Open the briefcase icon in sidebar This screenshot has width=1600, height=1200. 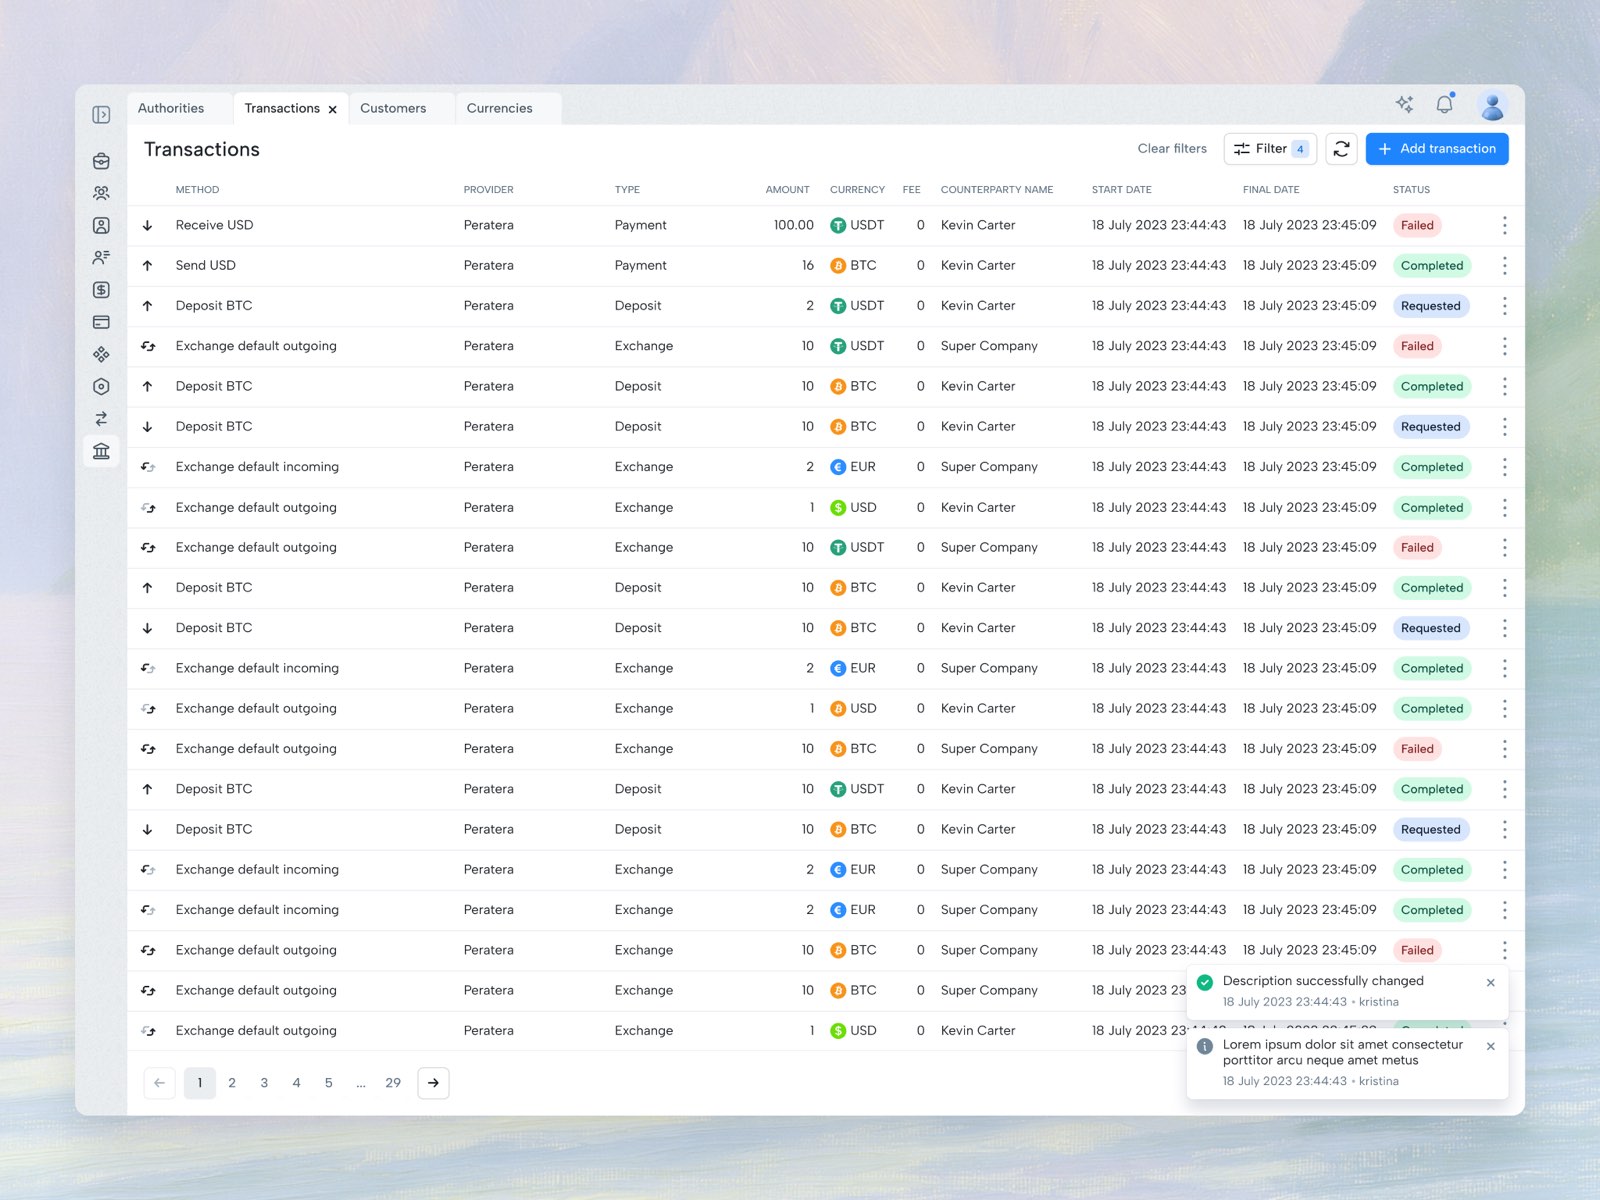pyautogui.click(x=101, y=161)
